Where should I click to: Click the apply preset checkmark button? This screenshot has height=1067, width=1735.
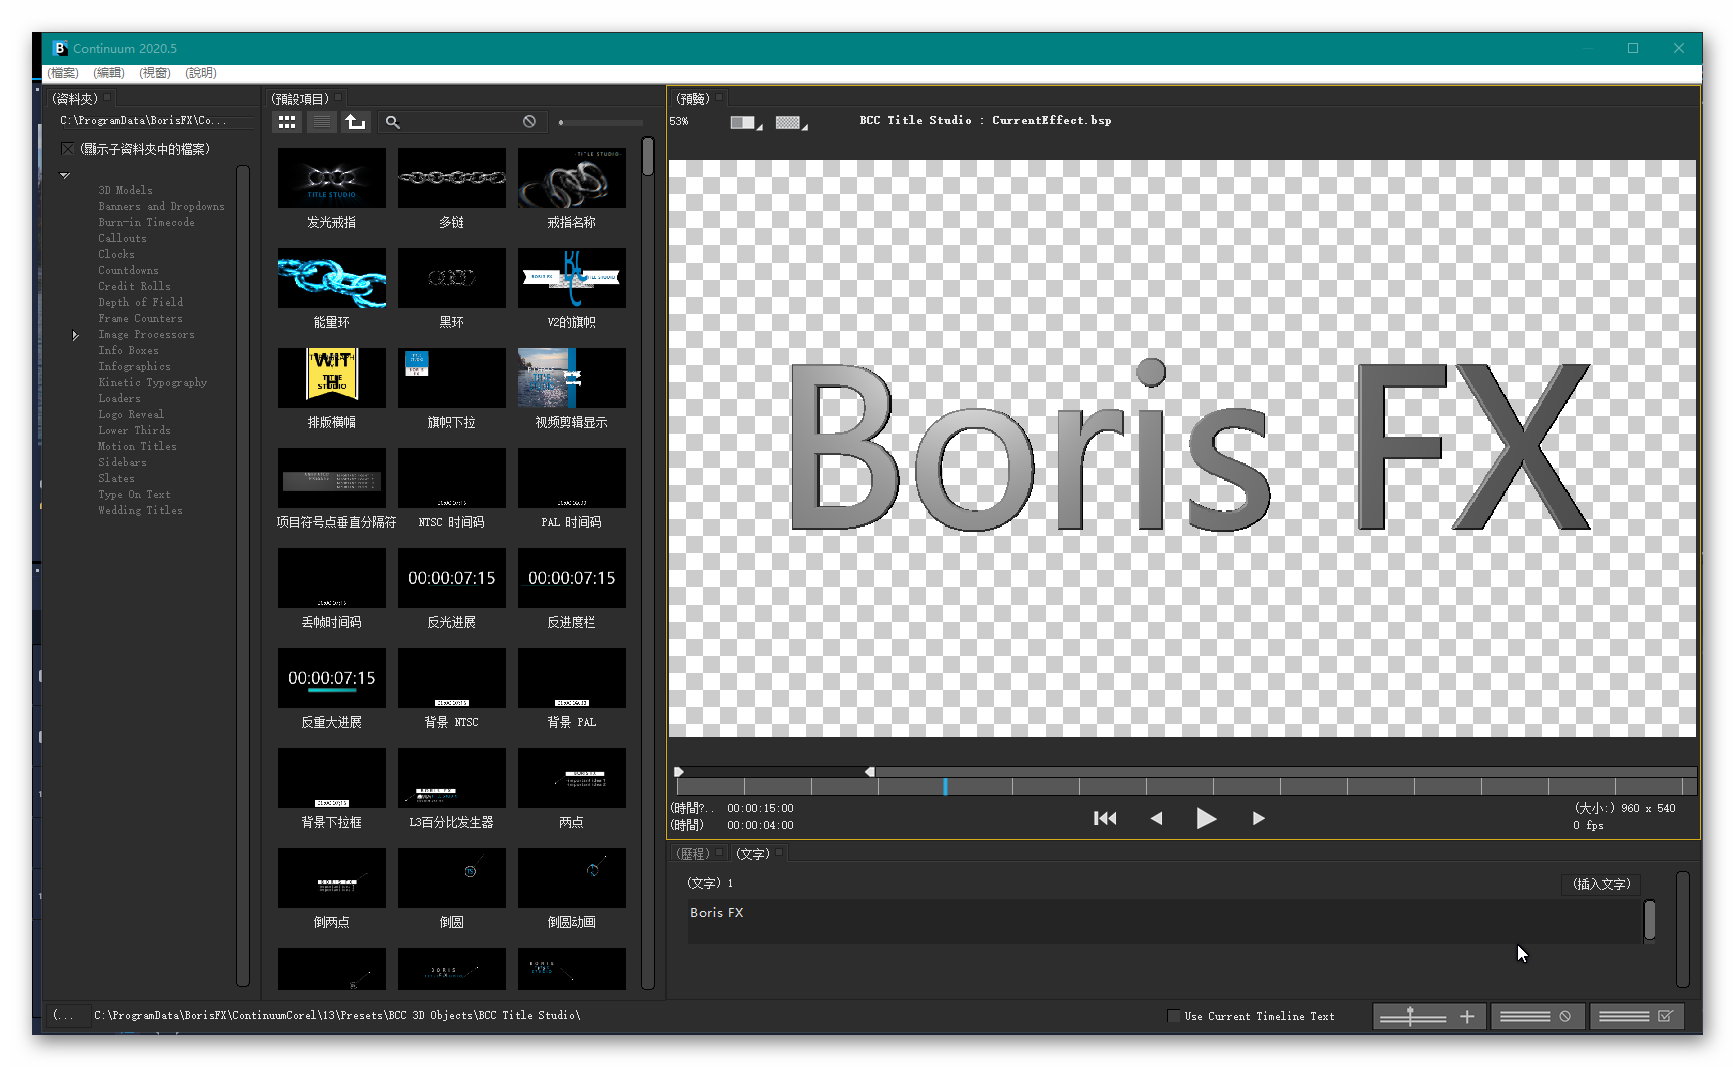1635,1016
